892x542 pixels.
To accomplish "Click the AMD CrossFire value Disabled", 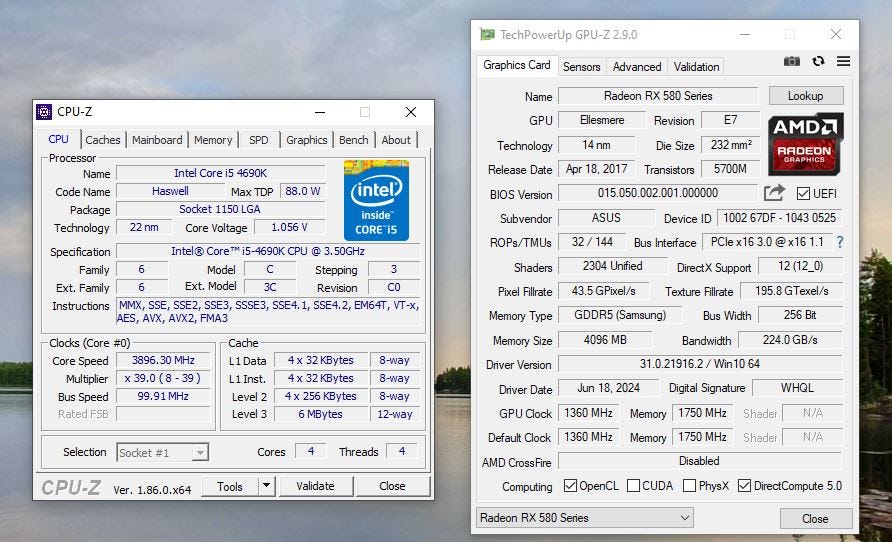I will (700, 461).
